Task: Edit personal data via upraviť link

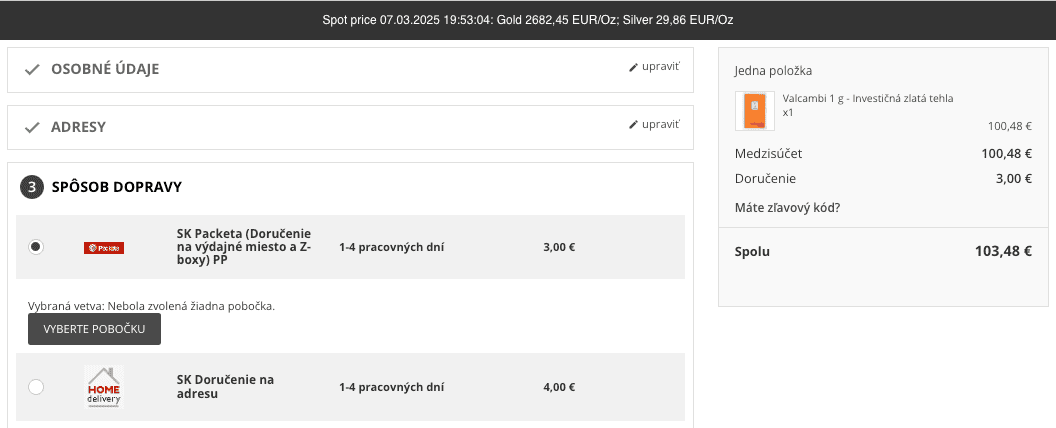Action: point(661,67)
